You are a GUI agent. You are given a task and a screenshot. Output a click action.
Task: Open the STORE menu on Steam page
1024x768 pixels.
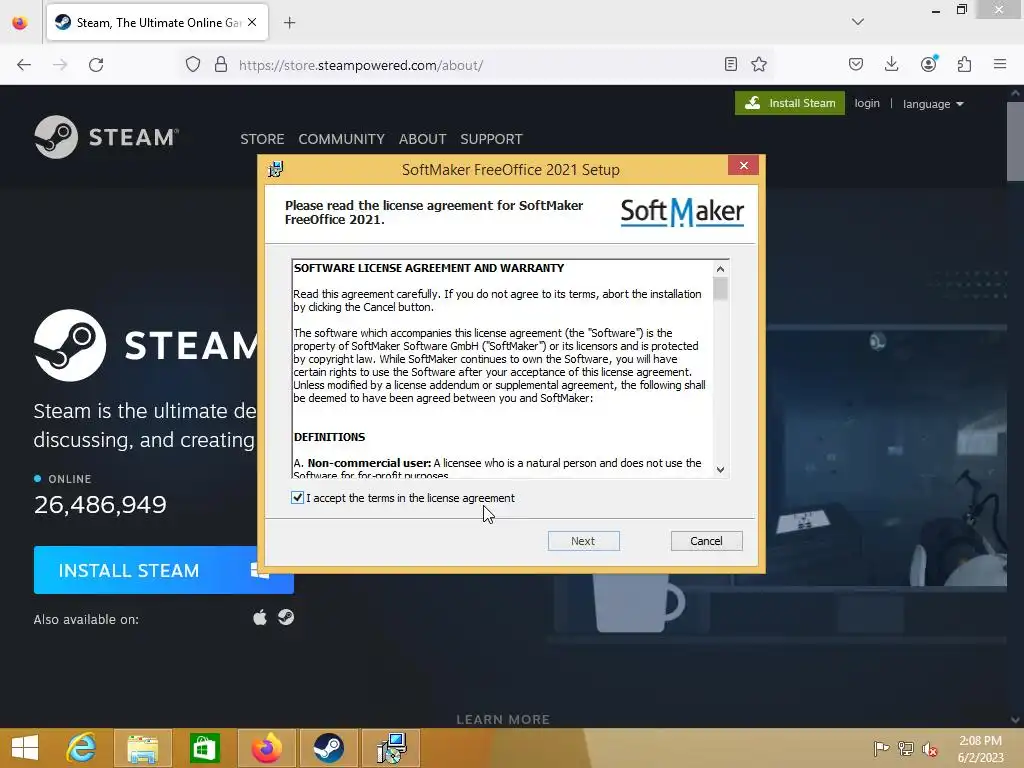262,139
